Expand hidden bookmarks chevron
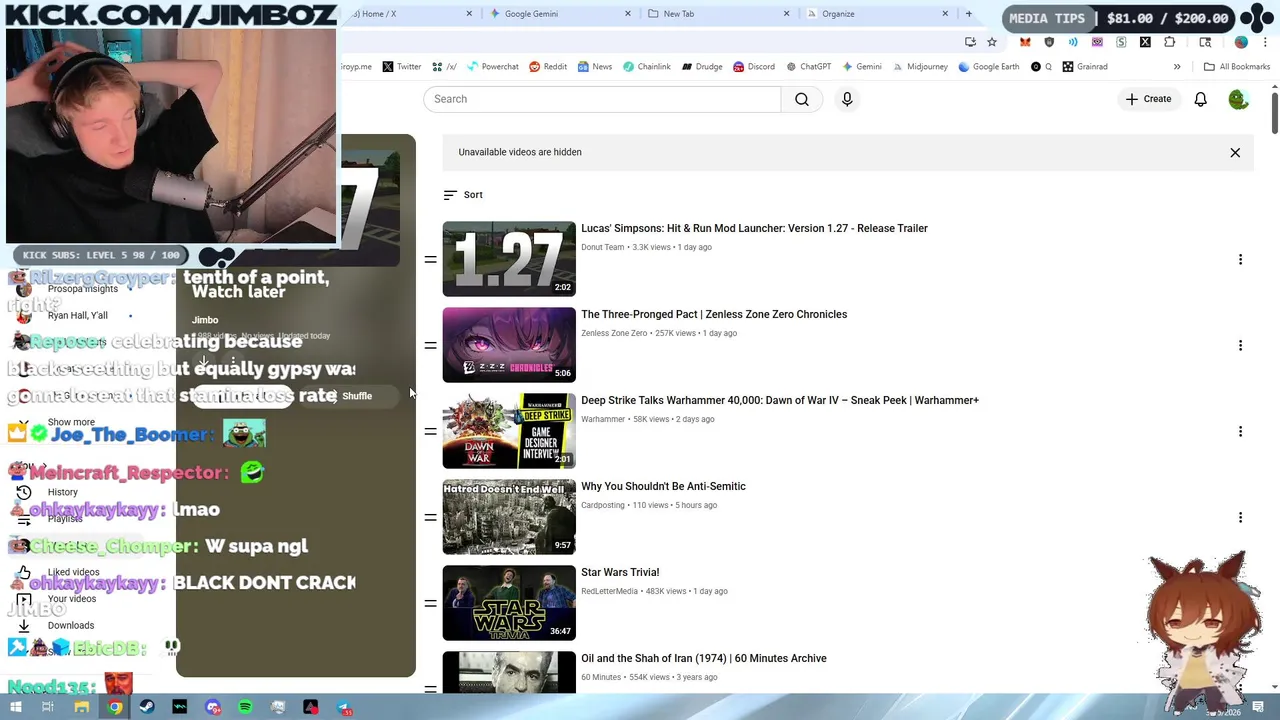 tap(1177, 67)
